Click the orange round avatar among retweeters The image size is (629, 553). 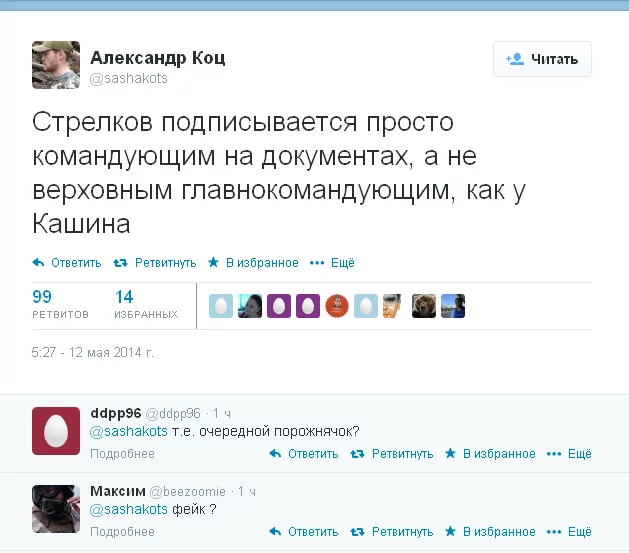click(337, 306)
